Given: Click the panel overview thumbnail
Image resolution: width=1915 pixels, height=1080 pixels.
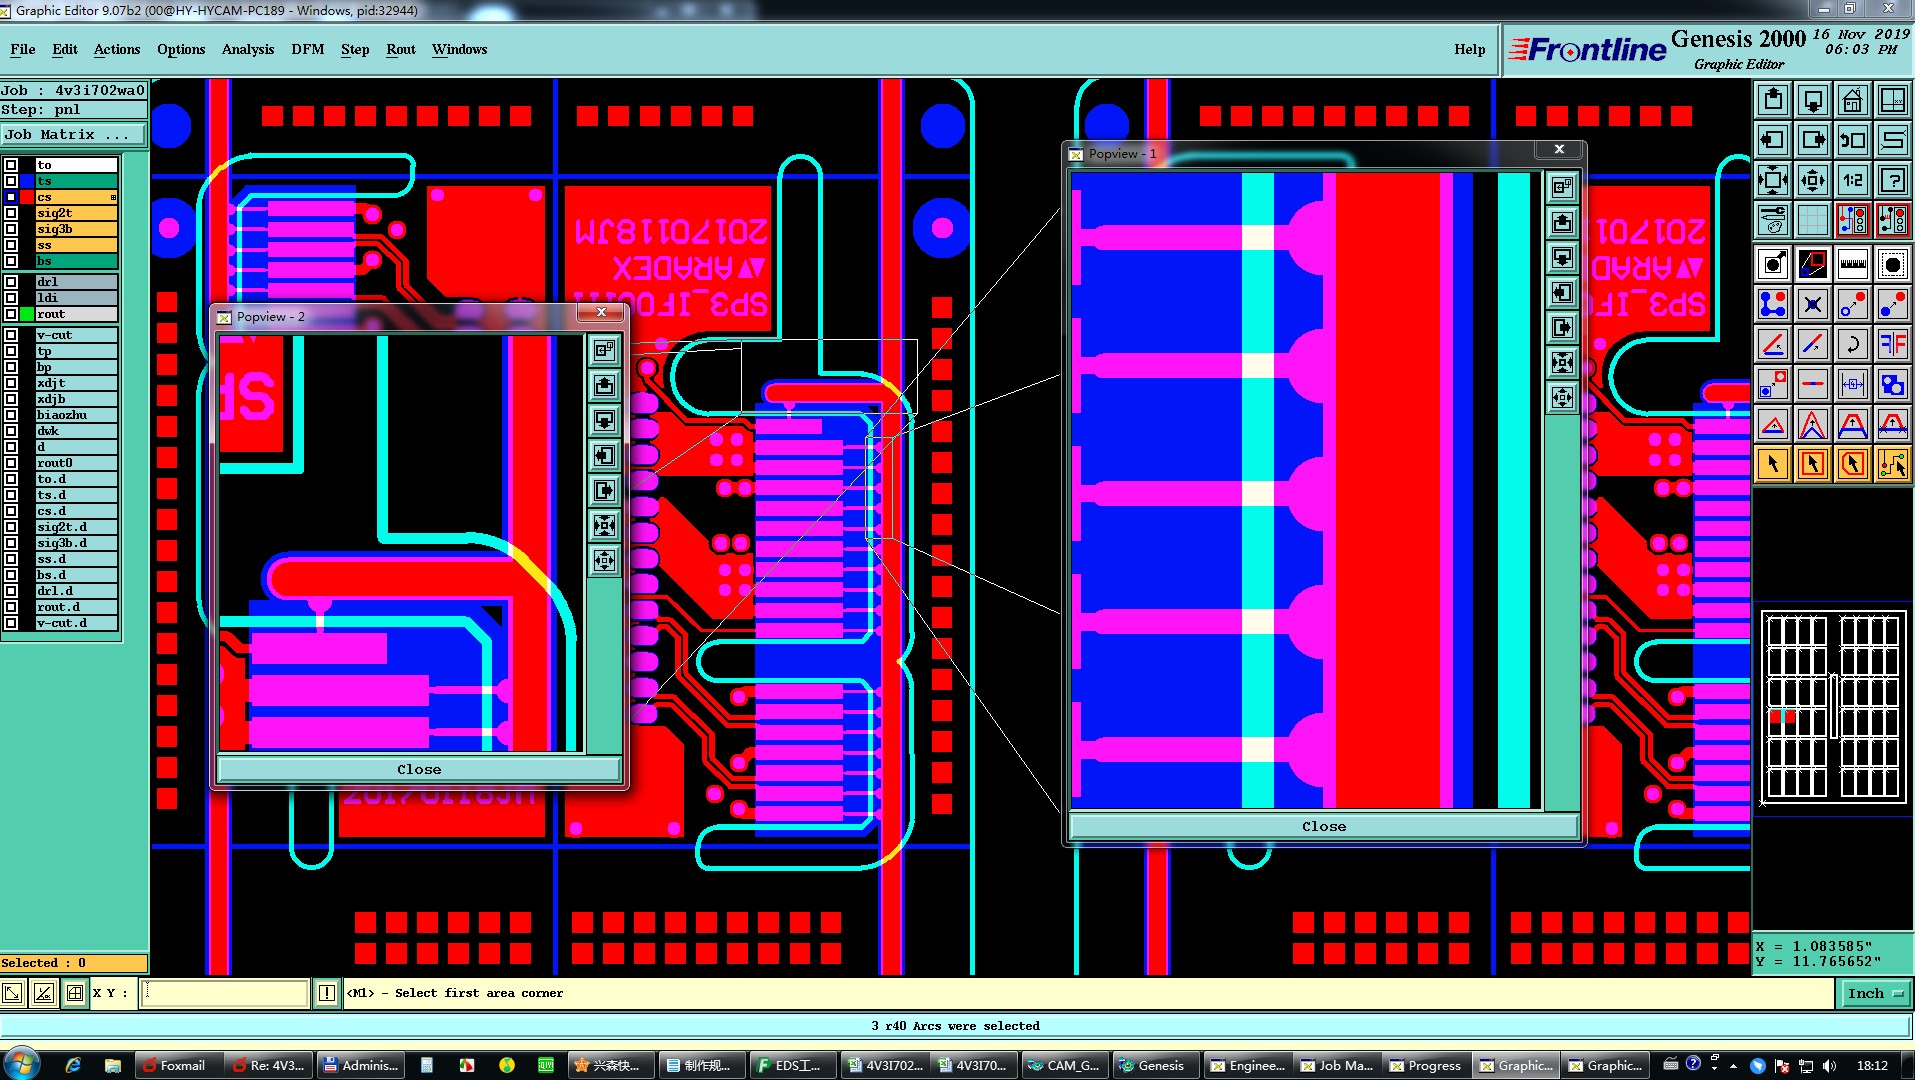Looking at the screenshot, I should [x=1833, y=706].
